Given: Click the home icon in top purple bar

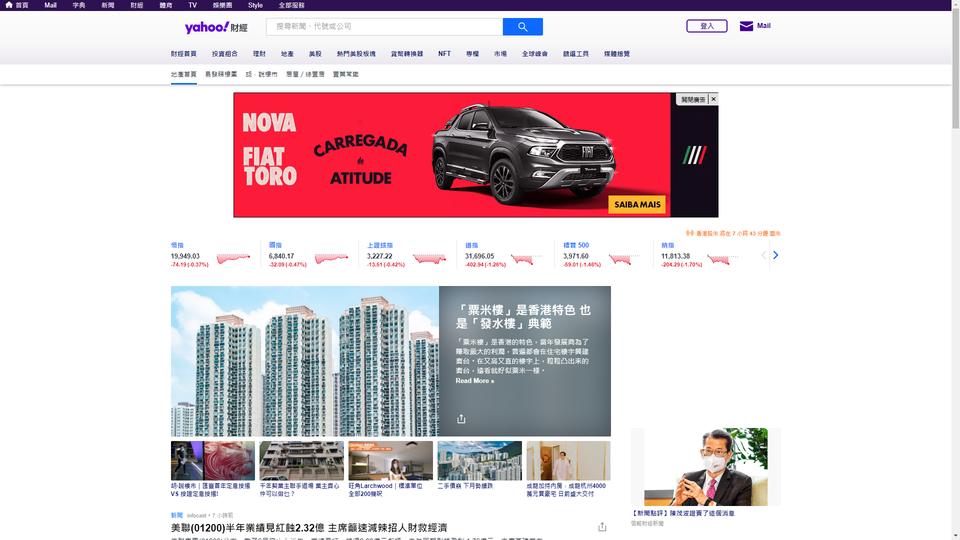Looking at the screenshot, I should click(9, 5).
